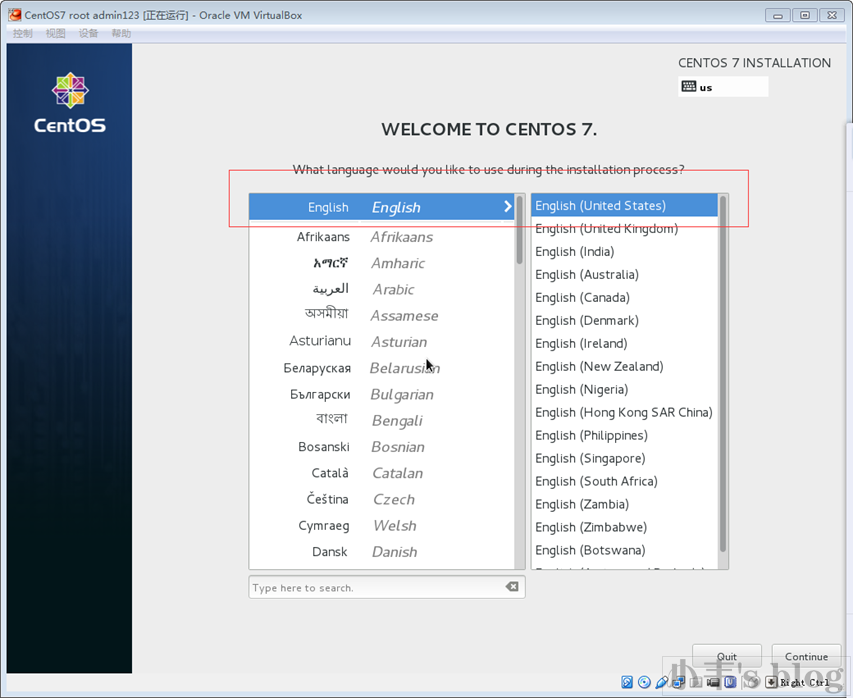The width and height of the screenshot is (853, 698).
Task: Click the USB devices status icon
Action: [662, 682]
